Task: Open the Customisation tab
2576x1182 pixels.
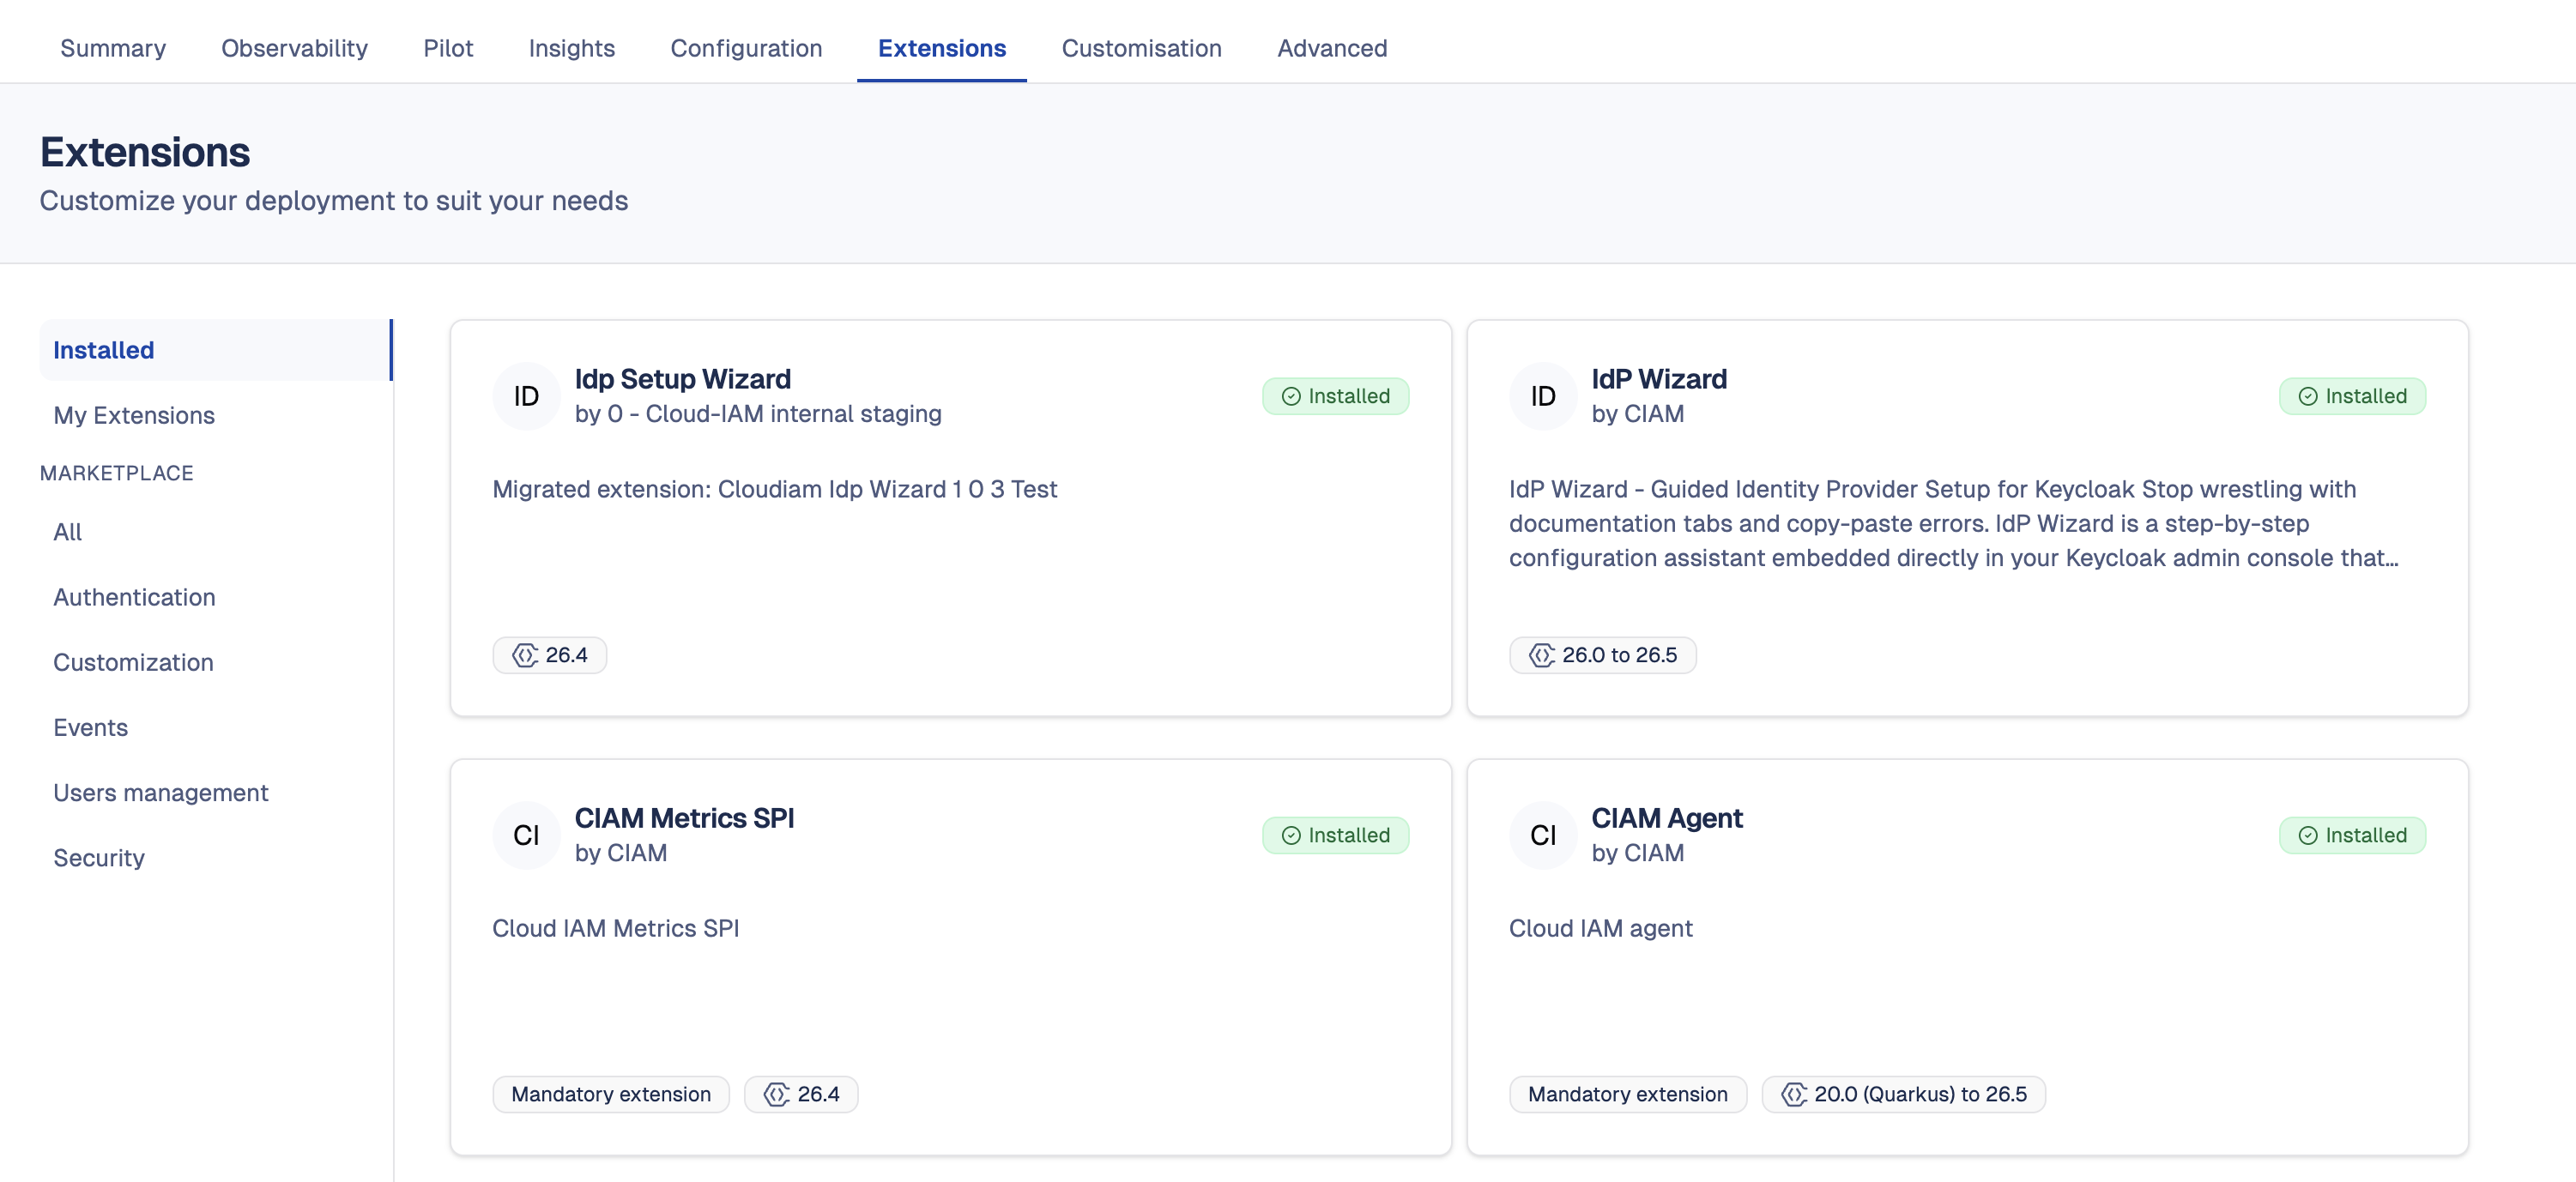Action: pos(1141,48)
